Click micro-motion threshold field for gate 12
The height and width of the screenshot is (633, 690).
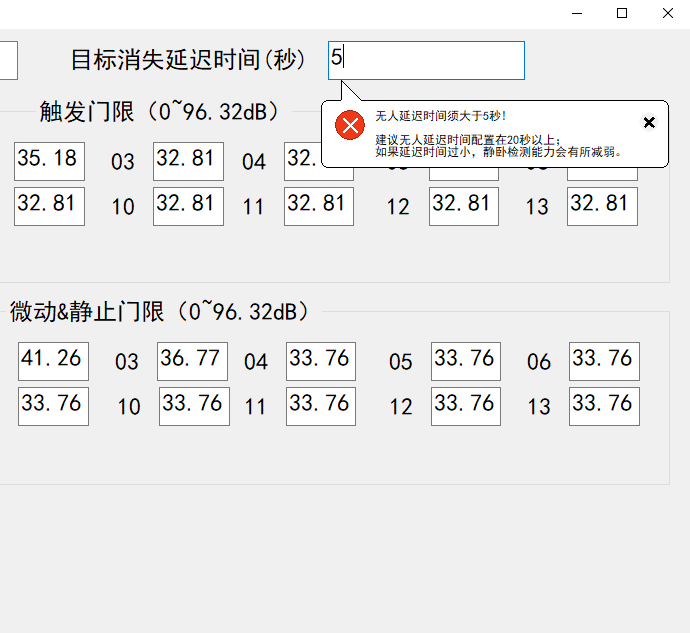click(x=465, y=406)
